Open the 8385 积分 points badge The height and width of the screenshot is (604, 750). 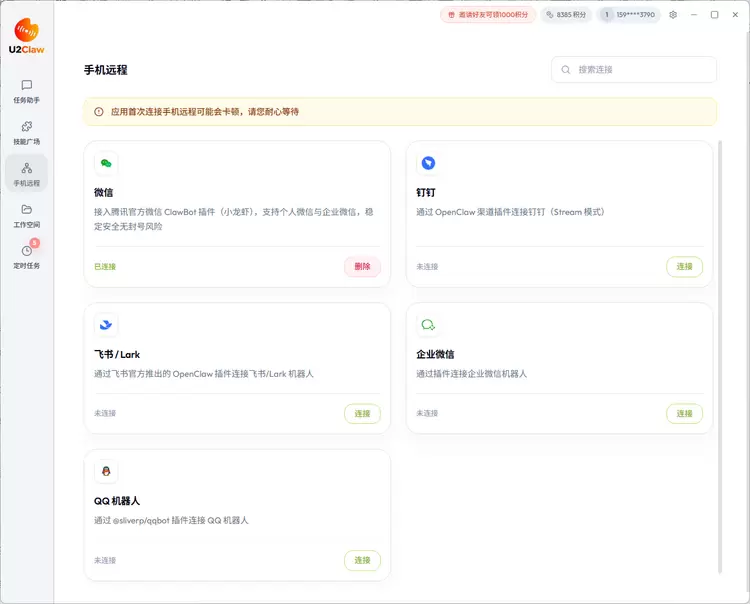point(566,15)
